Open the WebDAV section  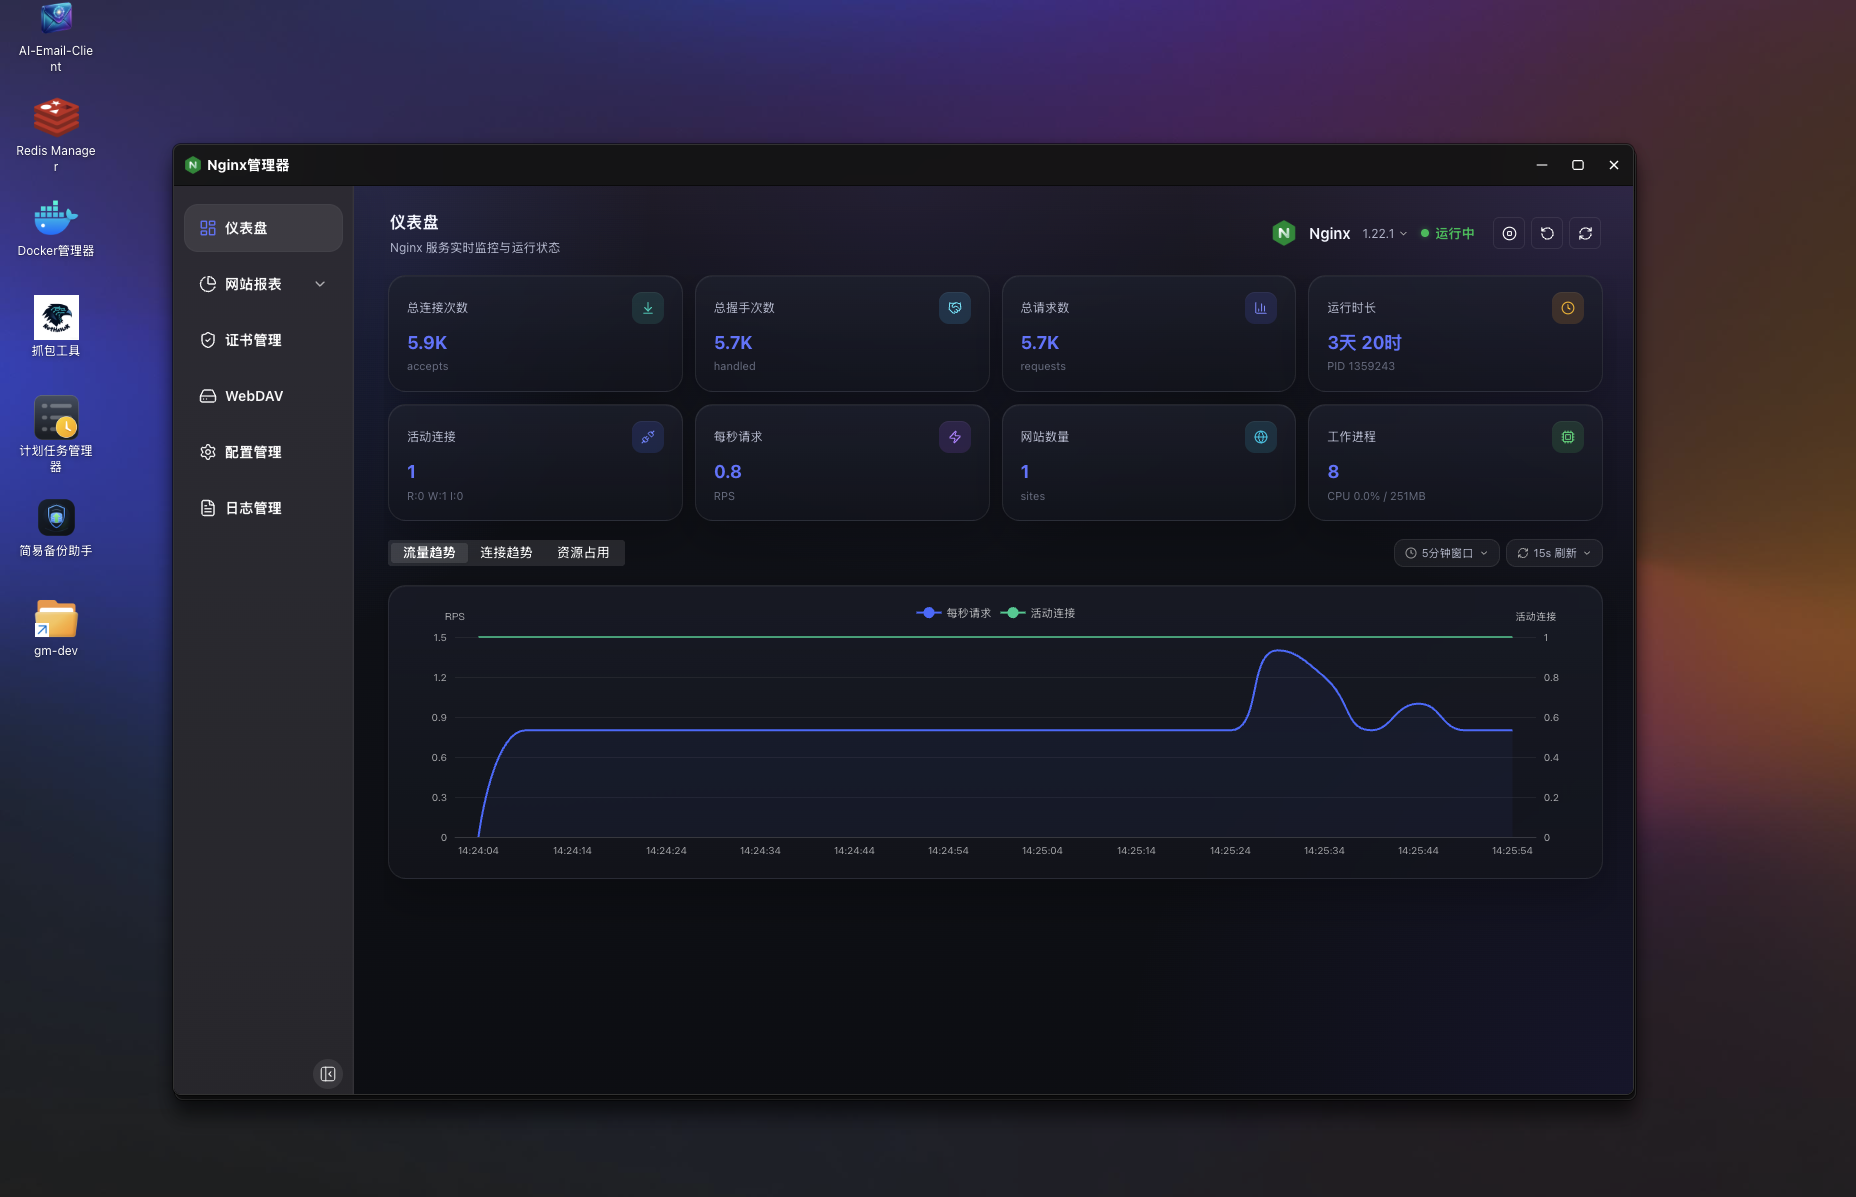pyautogui.click(x=263, y=396)
